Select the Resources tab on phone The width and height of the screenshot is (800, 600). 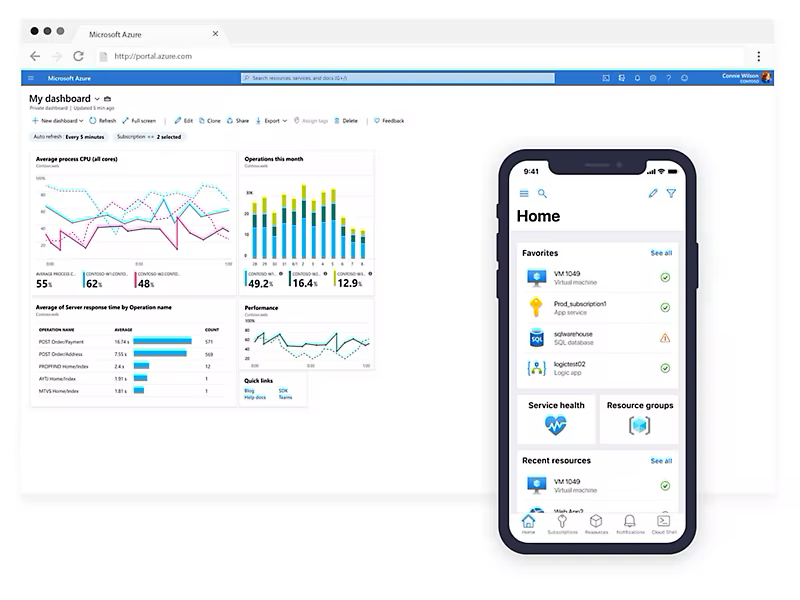pyautogui.click(x=596, y=524)
